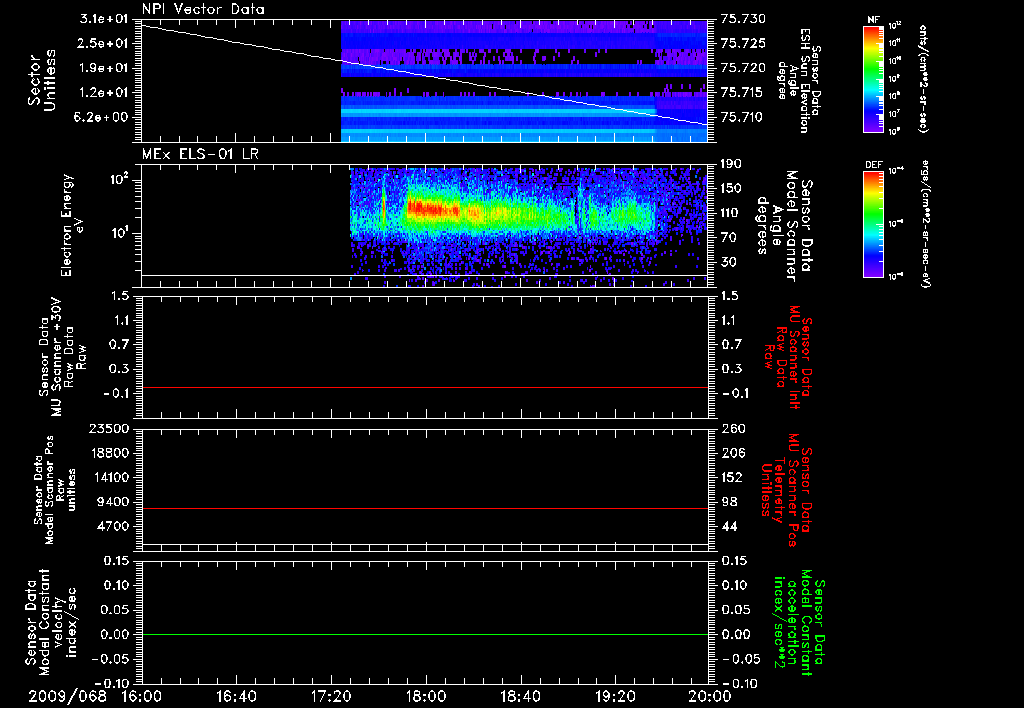Click the red MU Scanner Init Raw Data label
Screen dimensions: 1024x708
tap(790, 357)
